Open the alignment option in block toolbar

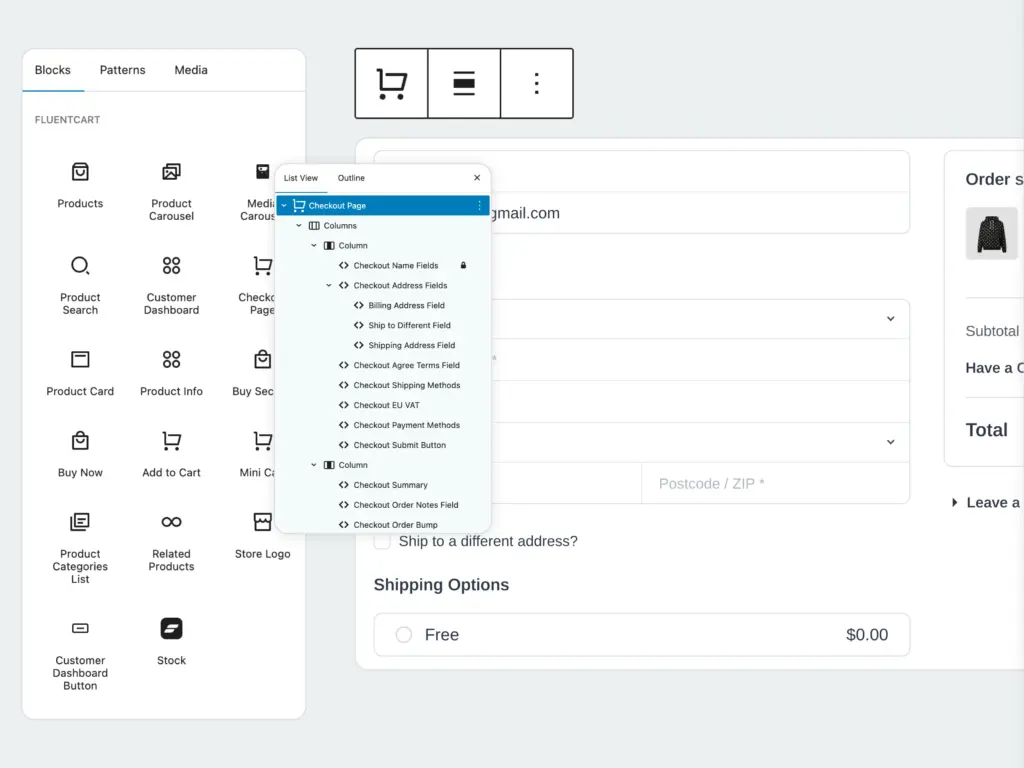pyautogui.click(x=464, y=84)
